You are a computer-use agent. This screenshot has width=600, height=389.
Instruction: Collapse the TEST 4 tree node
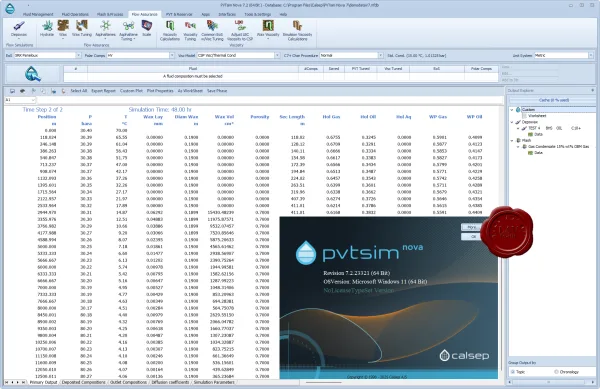518,128
